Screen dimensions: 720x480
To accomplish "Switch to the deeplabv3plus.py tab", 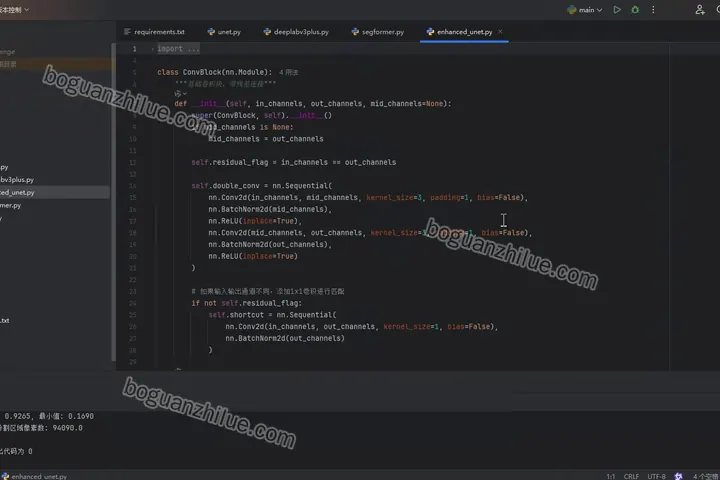I will pyautogui.click(x=296, y=32).
